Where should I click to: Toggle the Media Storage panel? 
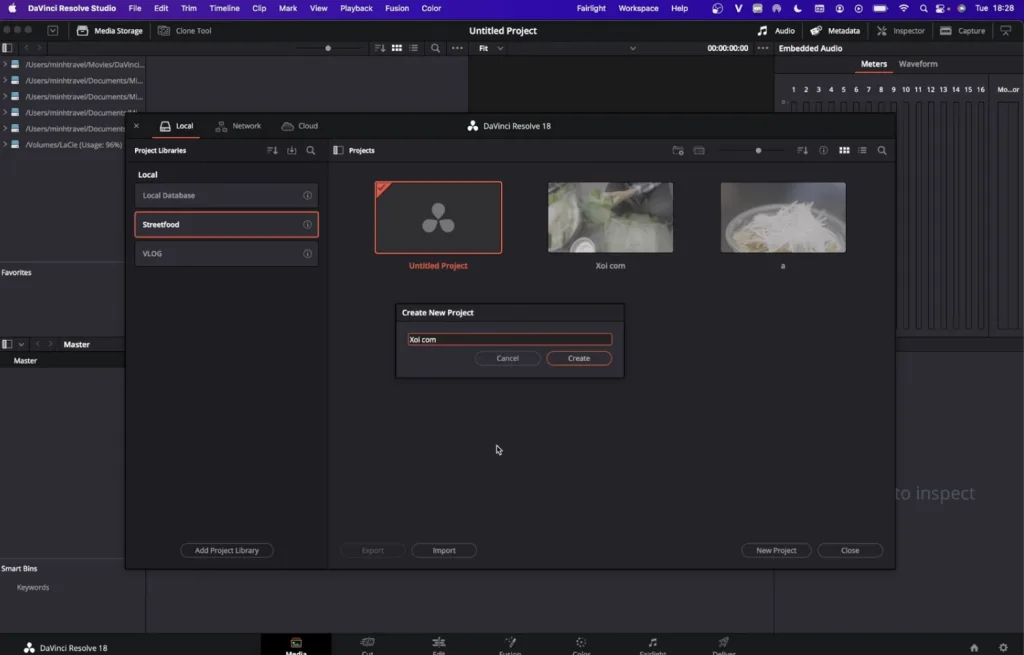[110, 31]
